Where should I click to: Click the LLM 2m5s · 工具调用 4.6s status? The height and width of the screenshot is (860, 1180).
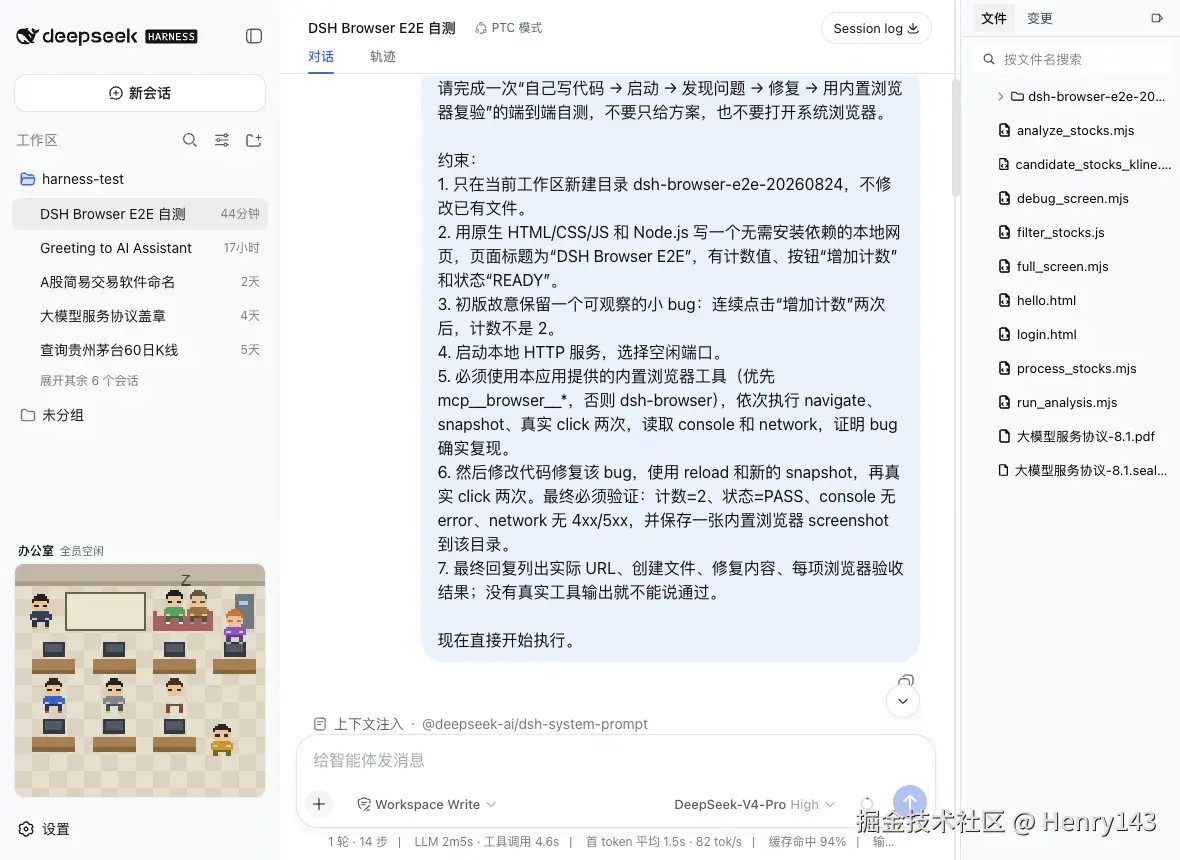486,841
